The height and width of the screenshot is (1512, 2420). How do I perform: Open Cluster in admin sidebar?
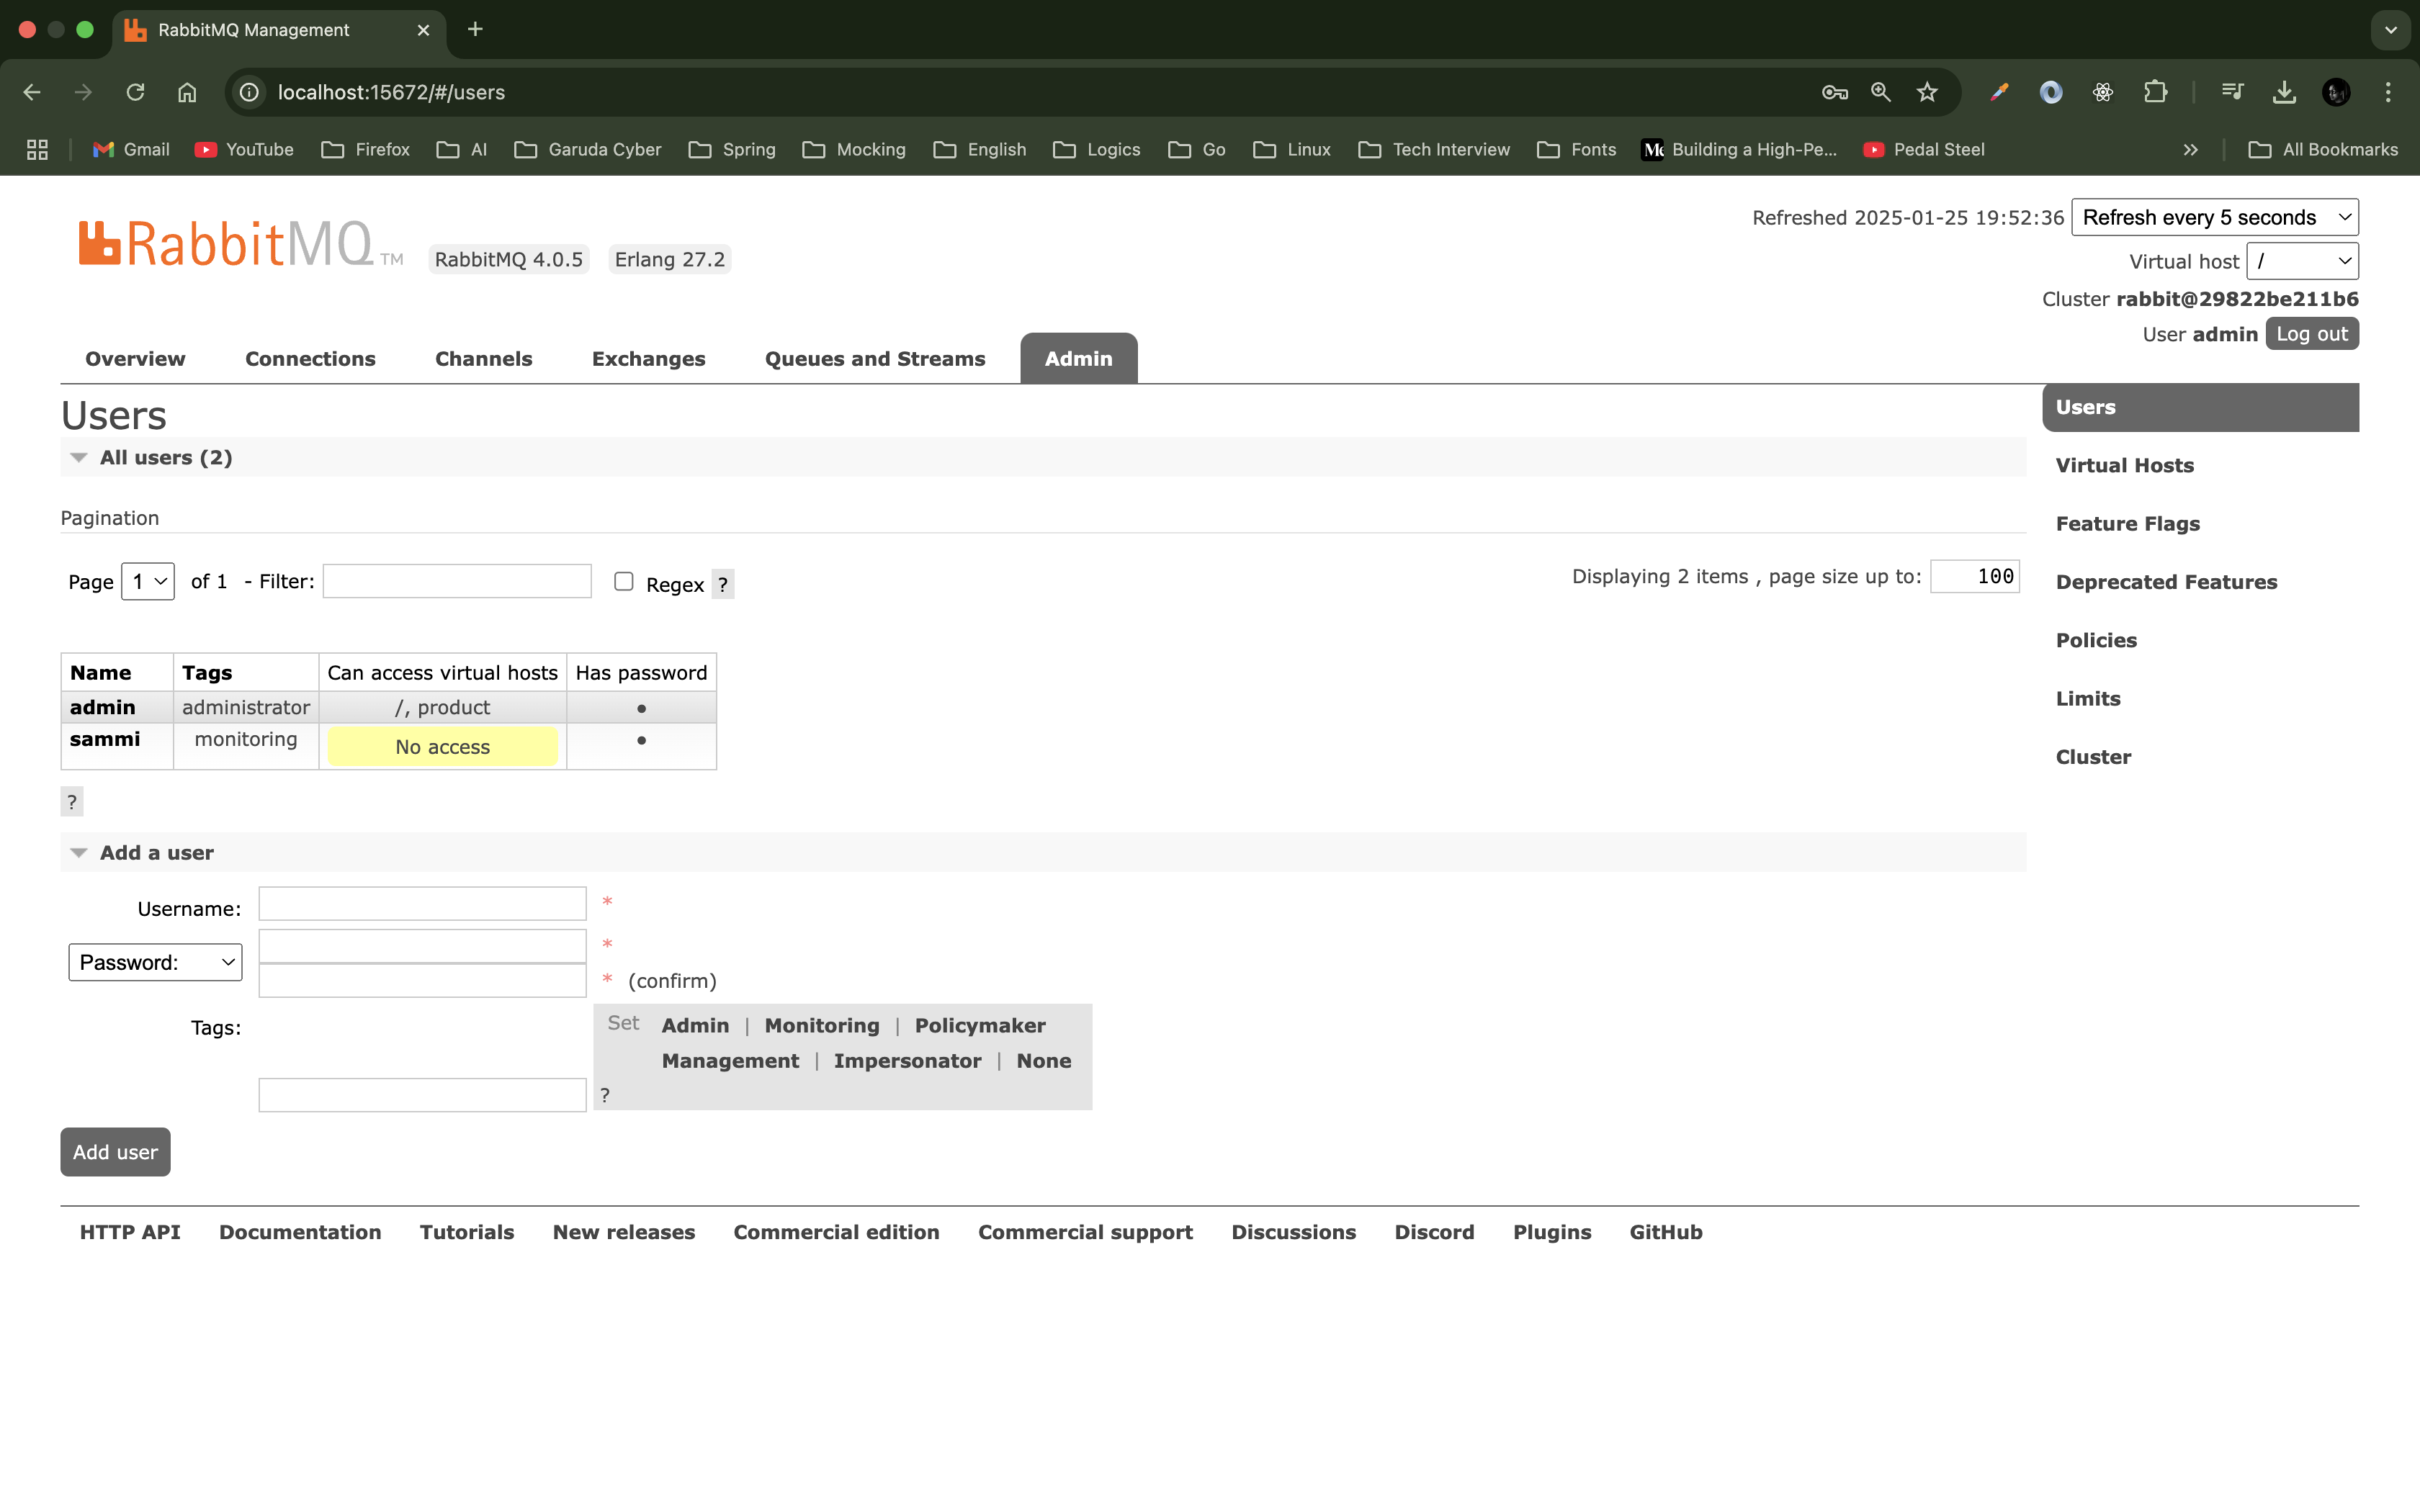click(2093, 757)
